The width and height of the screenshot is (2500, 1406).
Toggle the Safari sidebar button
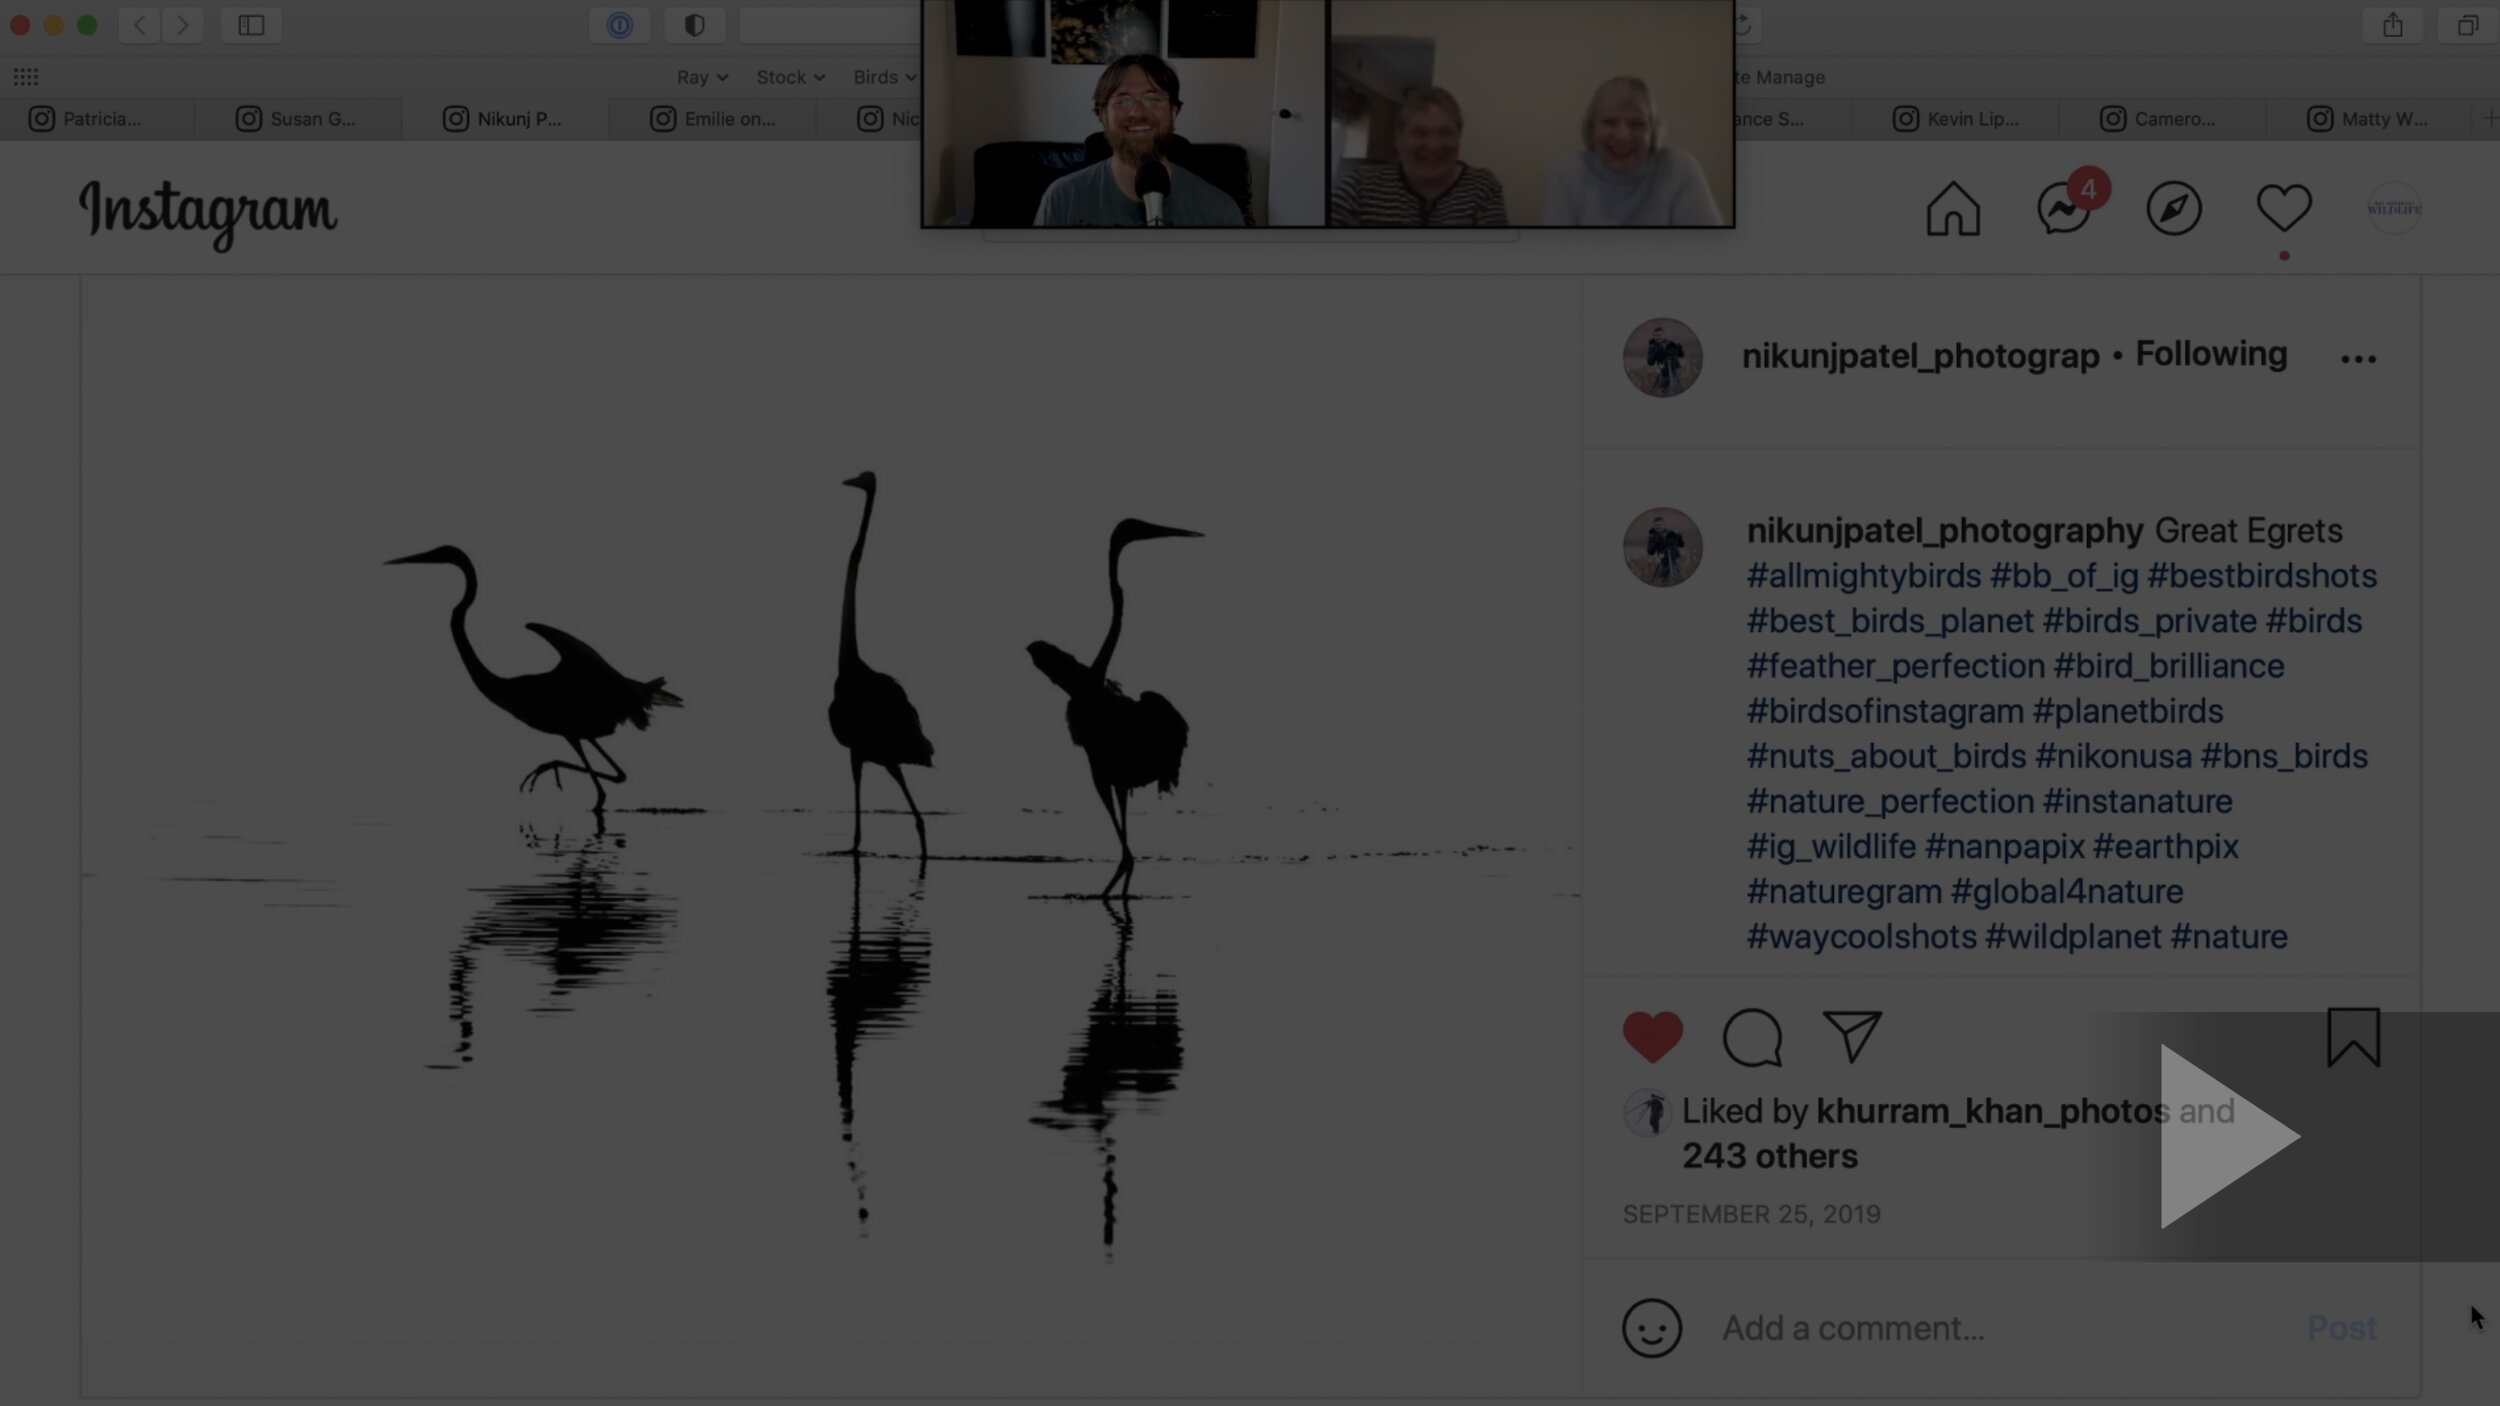click(251, 25)
